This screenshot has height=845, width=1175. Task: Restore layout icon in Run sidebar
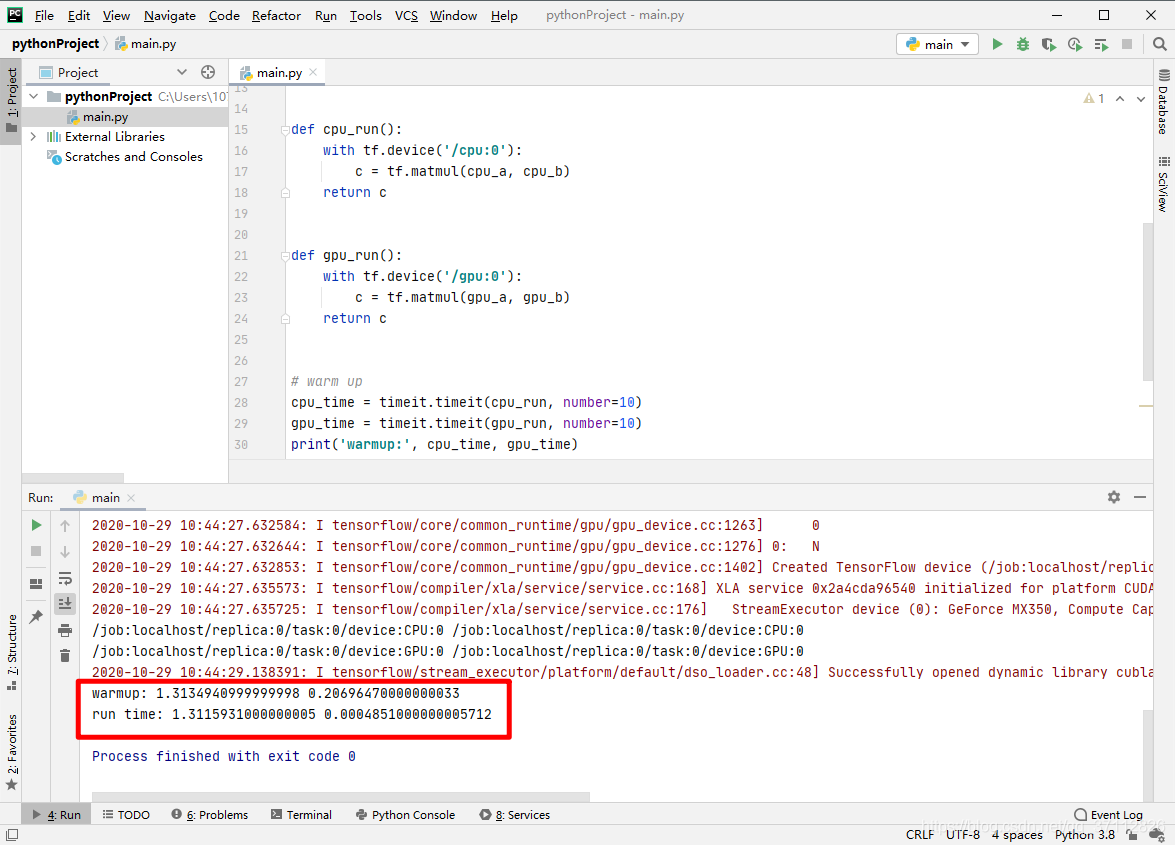36,584
